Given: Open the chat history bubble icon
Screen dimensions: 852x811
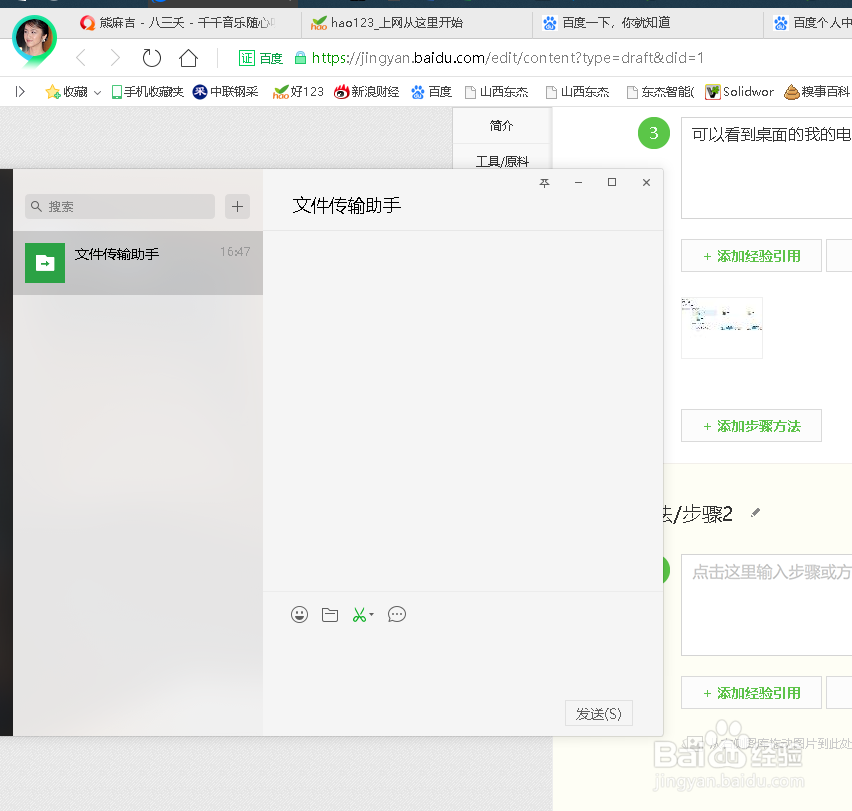Looking at the screenshot, I should [397, 614].
